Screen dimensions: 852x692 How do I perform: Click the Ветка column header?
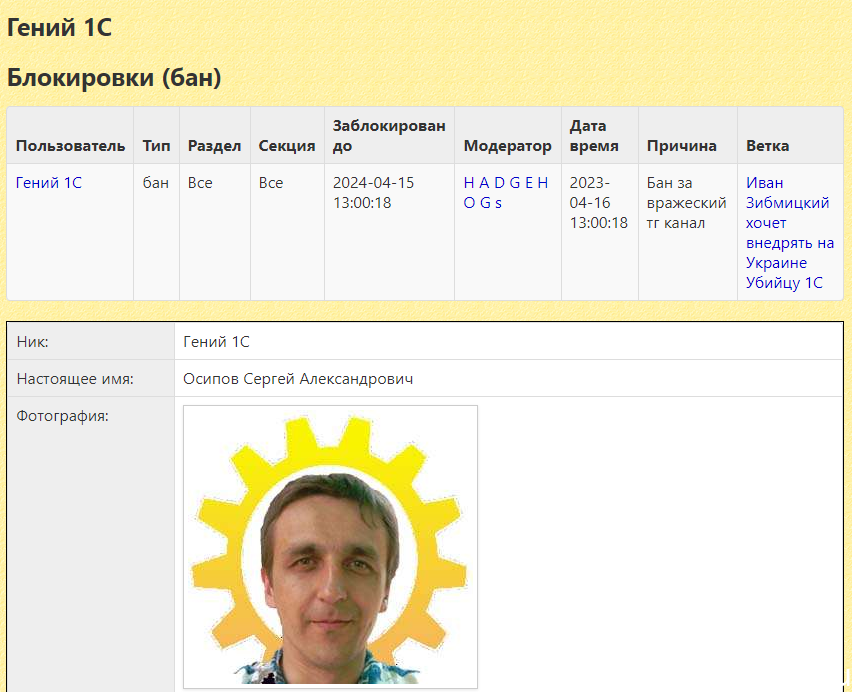click(767, 146)
